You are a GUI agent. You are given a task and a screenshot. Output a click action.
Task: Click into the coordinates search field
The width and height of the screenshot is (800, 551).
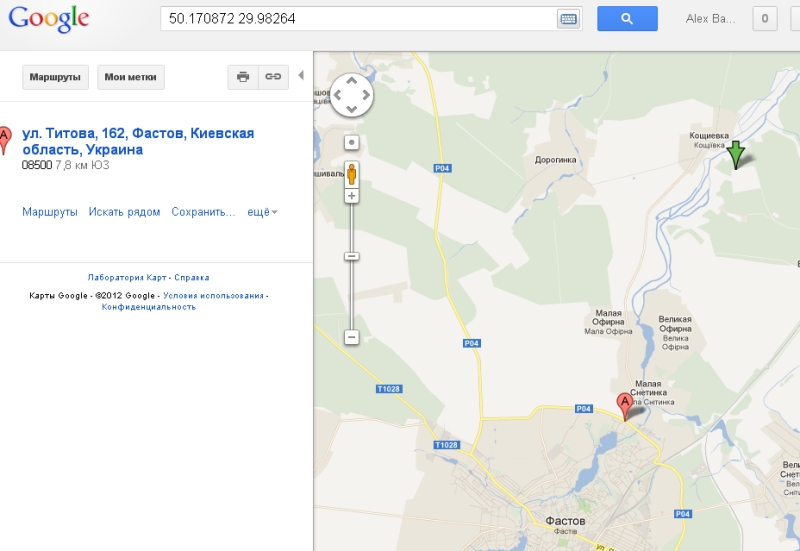pyautogui.click(x=360, y=19)
